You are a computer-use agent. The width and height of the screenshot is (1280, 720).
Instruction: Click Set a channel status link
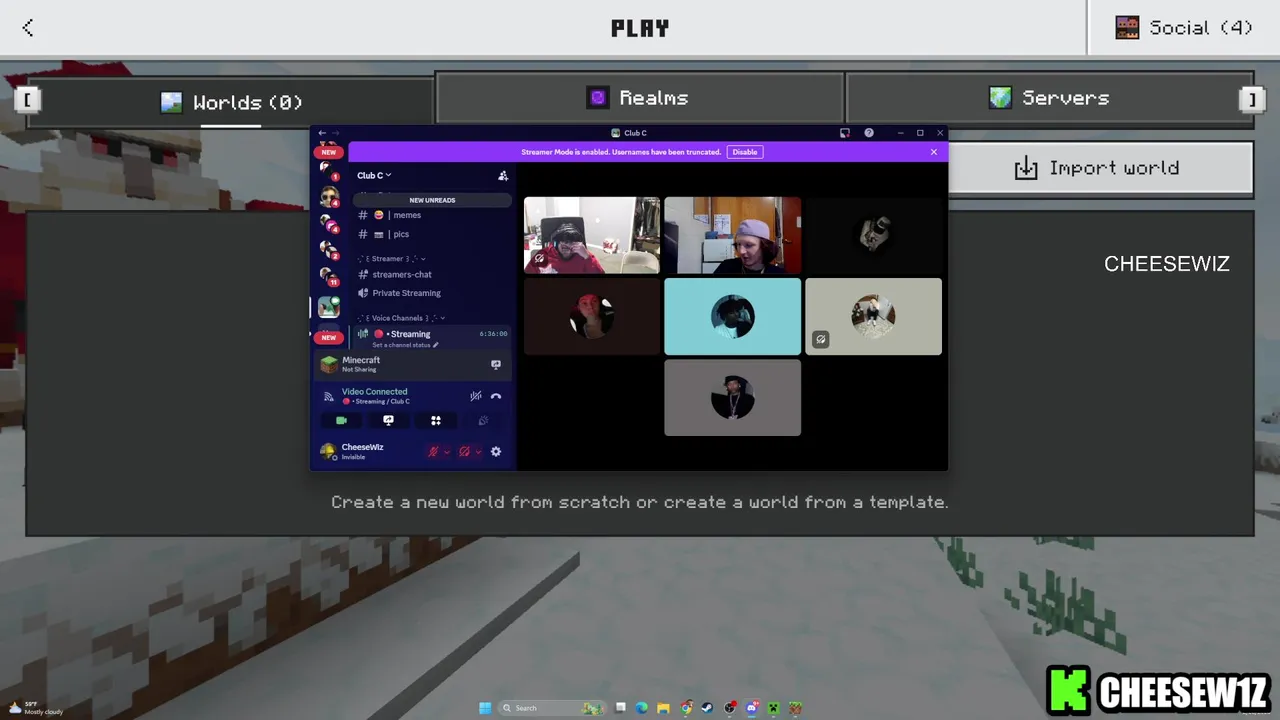click(404, 345)
